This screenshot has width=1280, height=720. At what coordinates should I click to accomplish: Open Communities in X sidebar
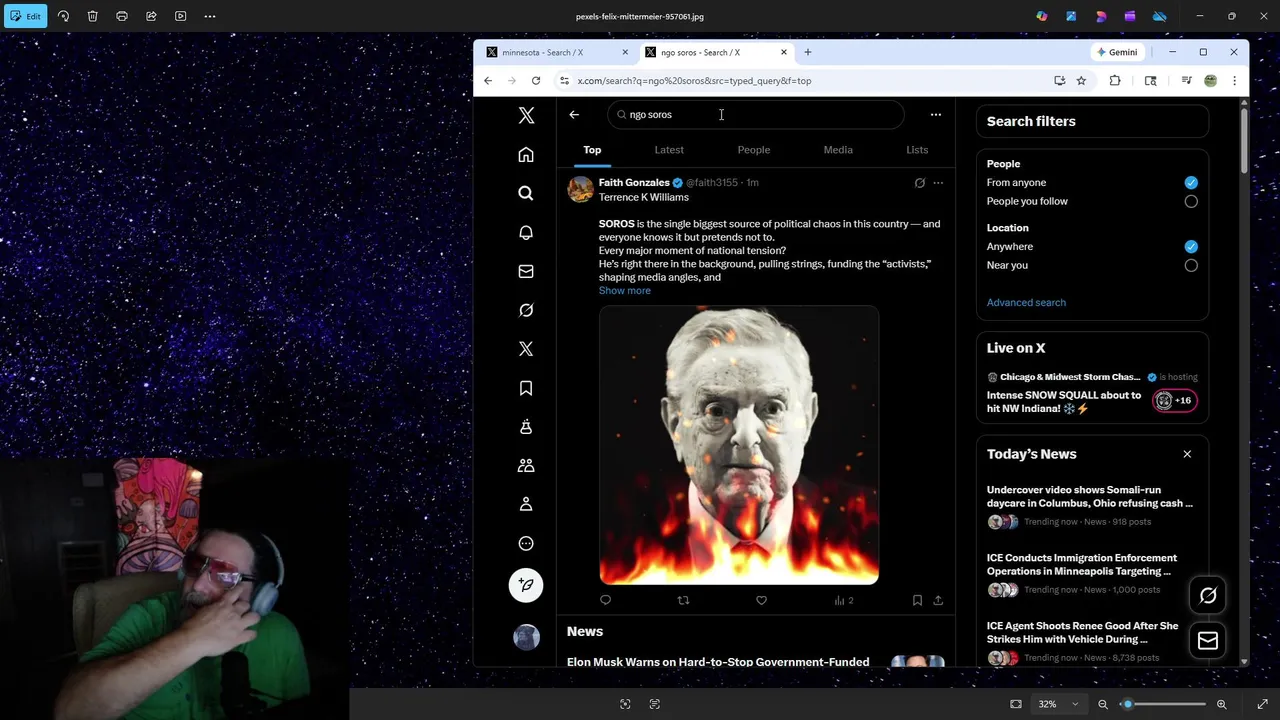point(526,466)
